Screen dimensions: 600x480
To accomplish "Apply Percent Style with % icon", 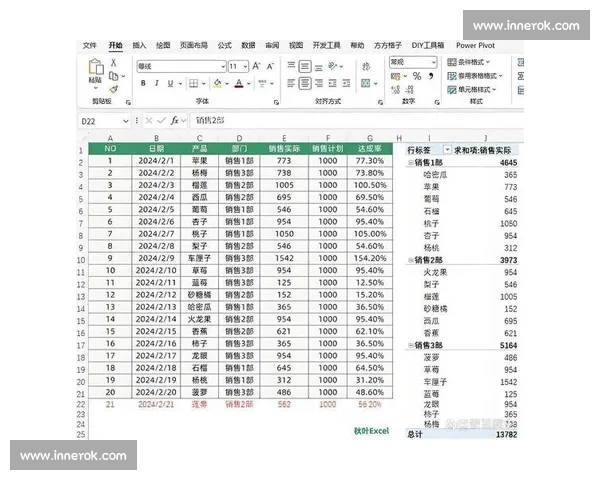I will [x=417, y=76].
